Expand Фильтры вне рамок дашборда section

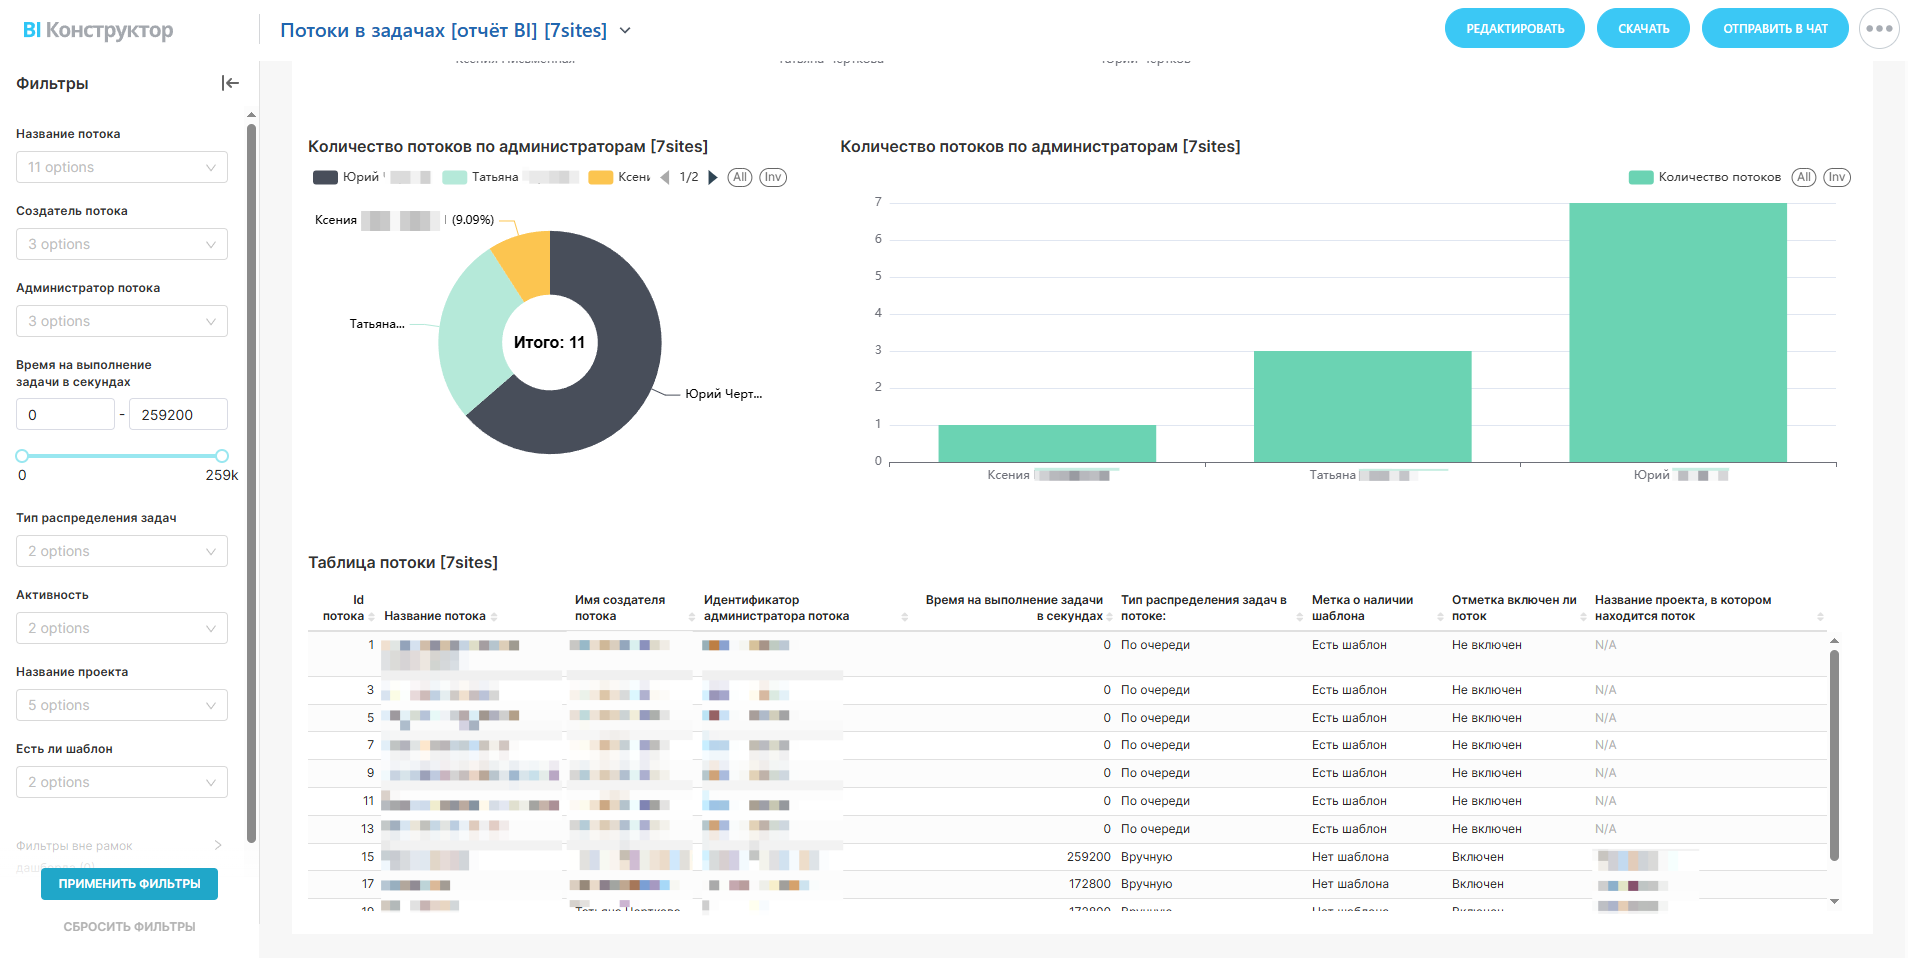click(x=218, y=846)
